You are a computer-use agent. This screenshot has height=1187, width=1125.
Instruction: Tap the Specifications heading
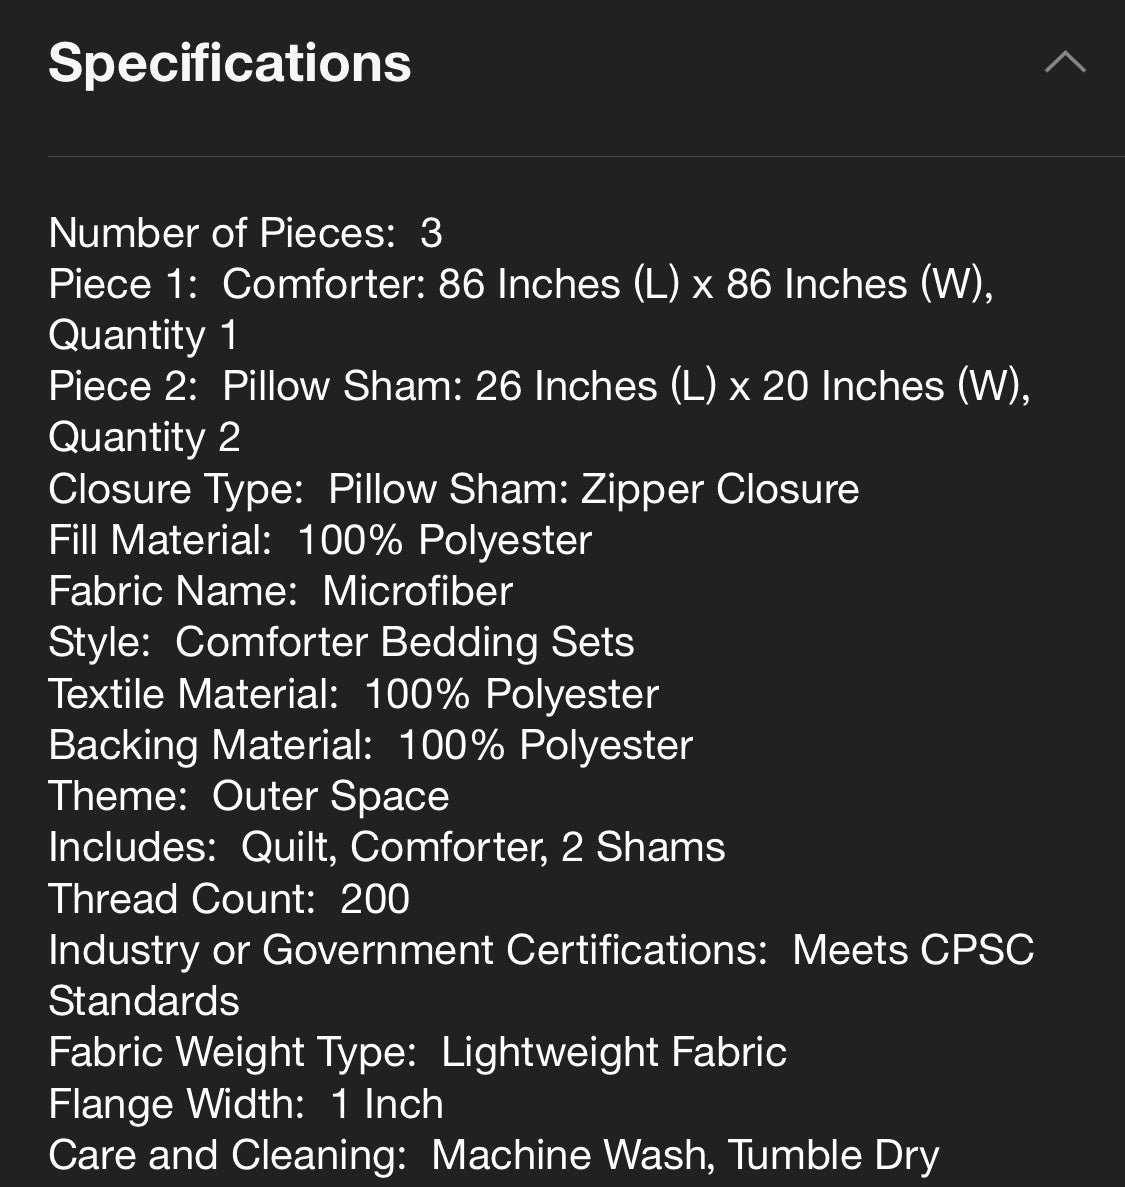[x=230, y=63]
